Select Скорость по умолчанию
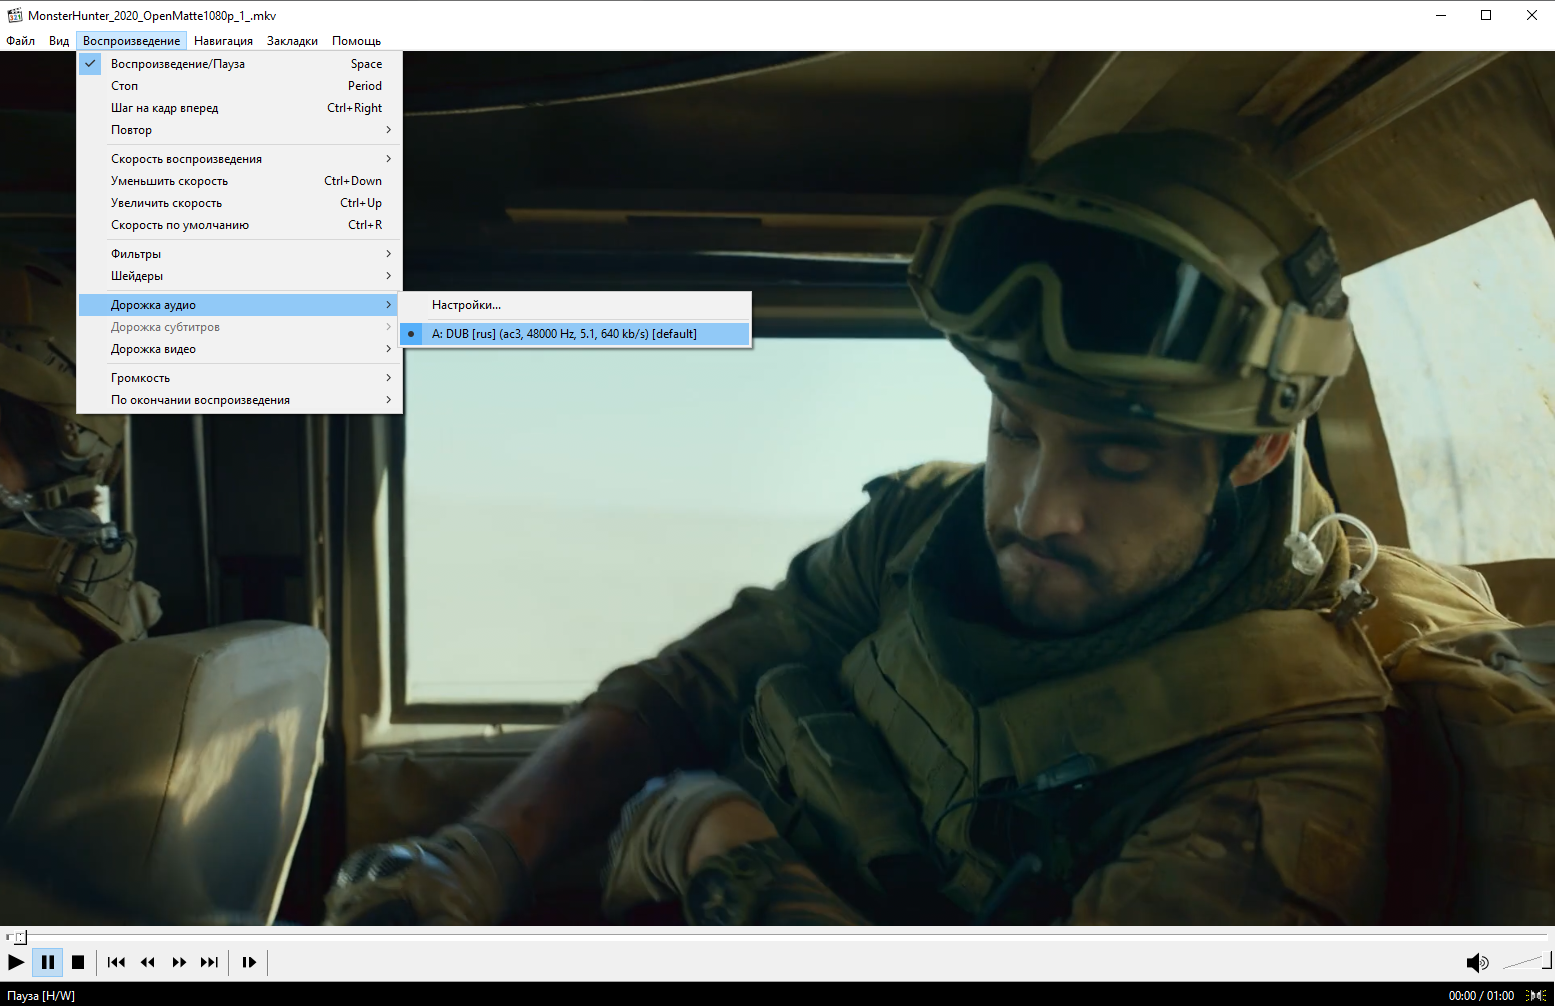1555x1006 pixels. [240, 224]
